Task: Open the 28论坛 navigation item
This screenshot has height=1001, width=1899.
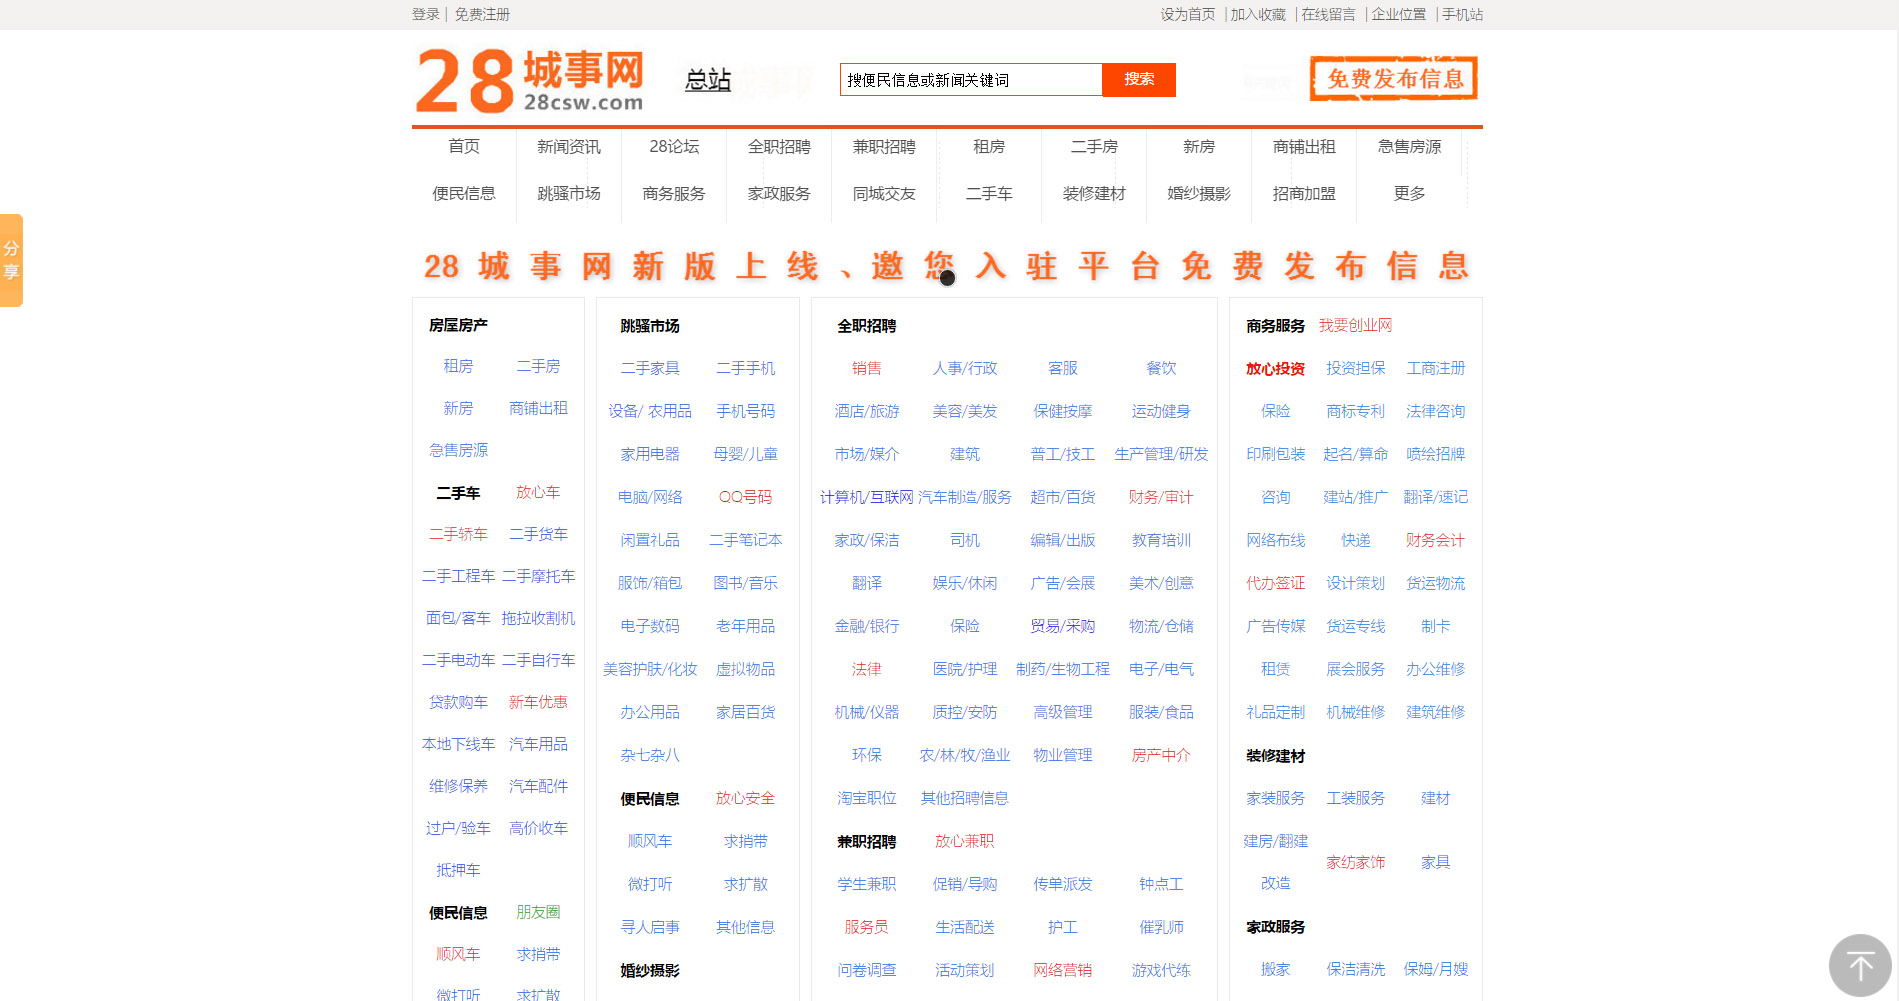Action: click(674, 147)
